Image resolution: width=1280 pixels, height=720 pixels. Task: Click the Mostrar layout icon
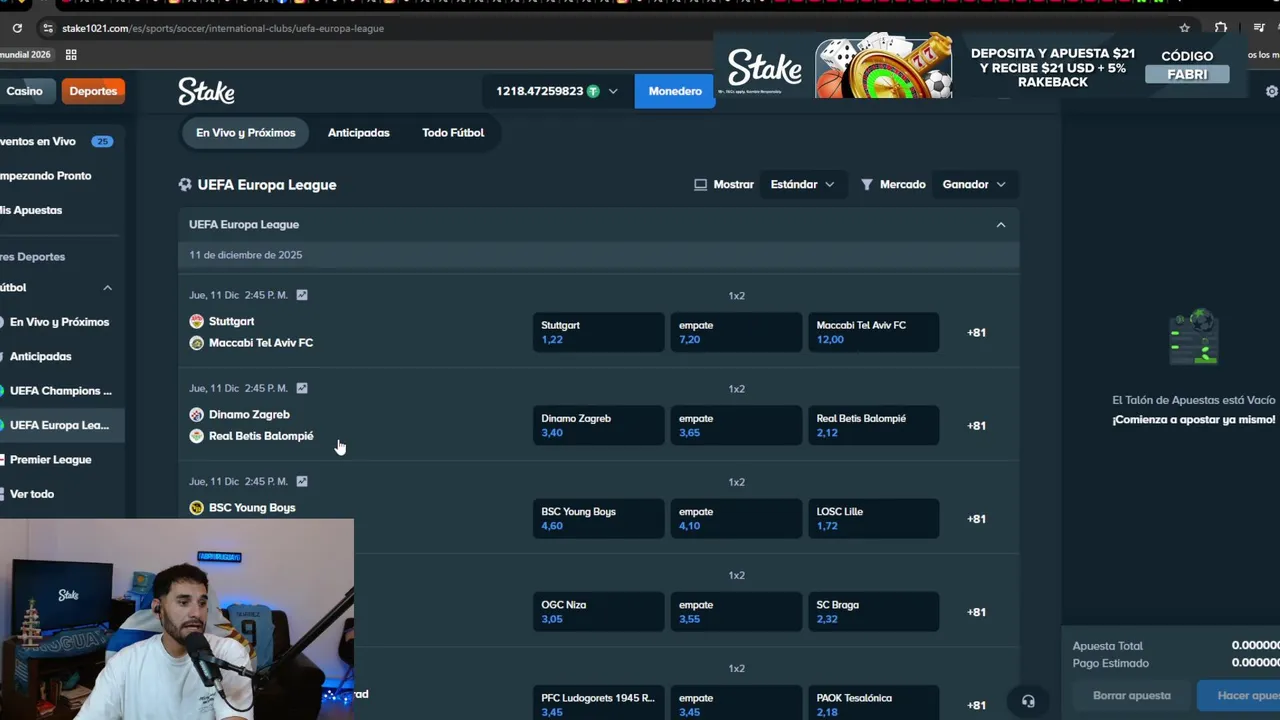tap(700, 184)
